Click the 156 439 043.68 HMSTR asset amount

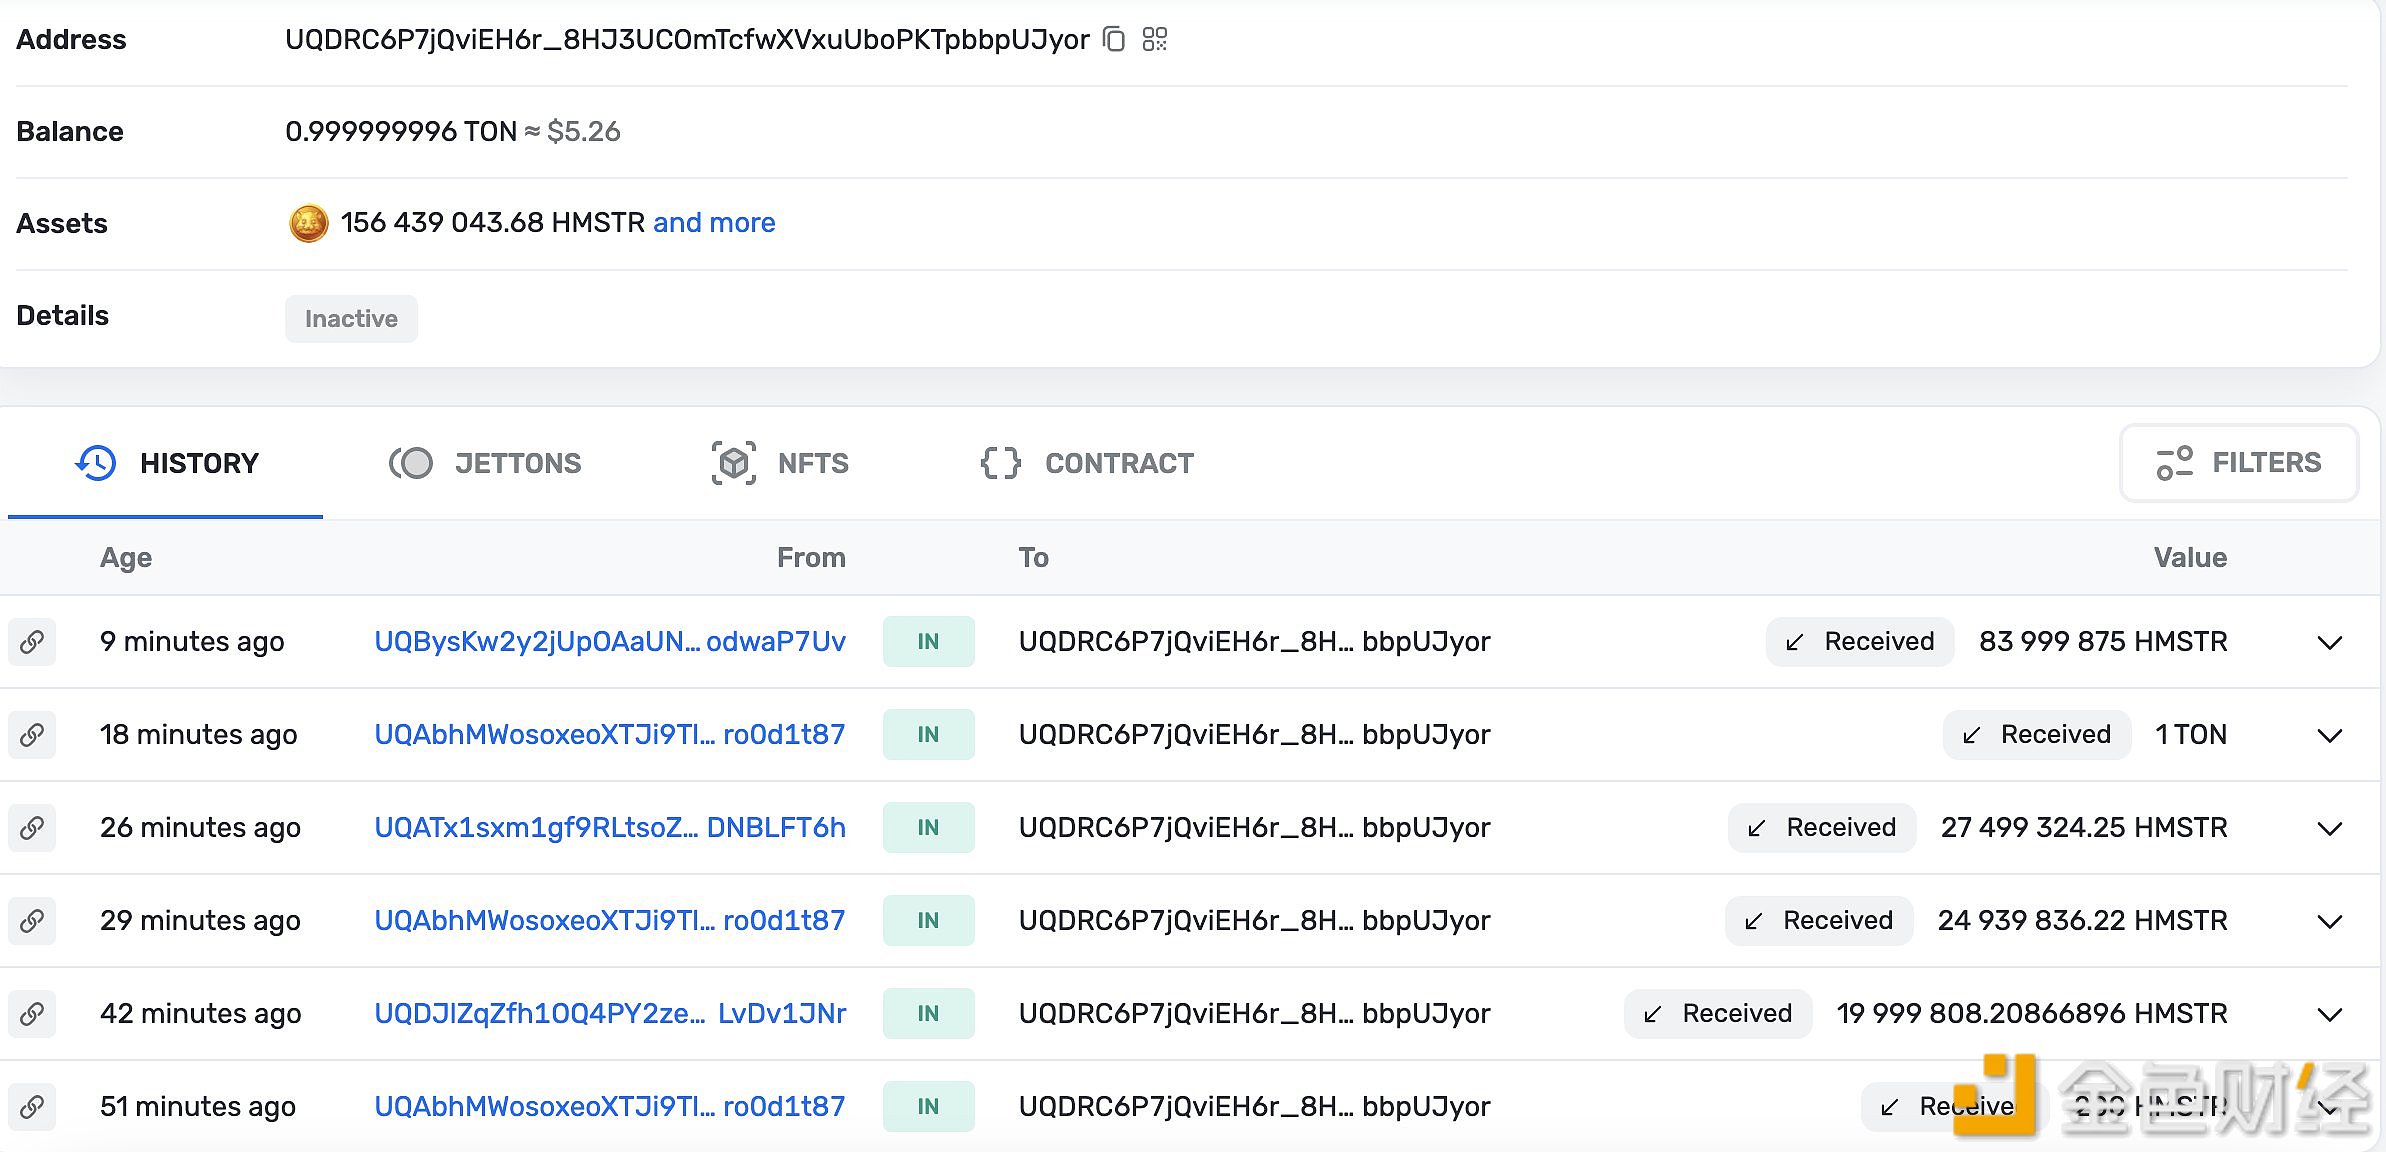493,222
